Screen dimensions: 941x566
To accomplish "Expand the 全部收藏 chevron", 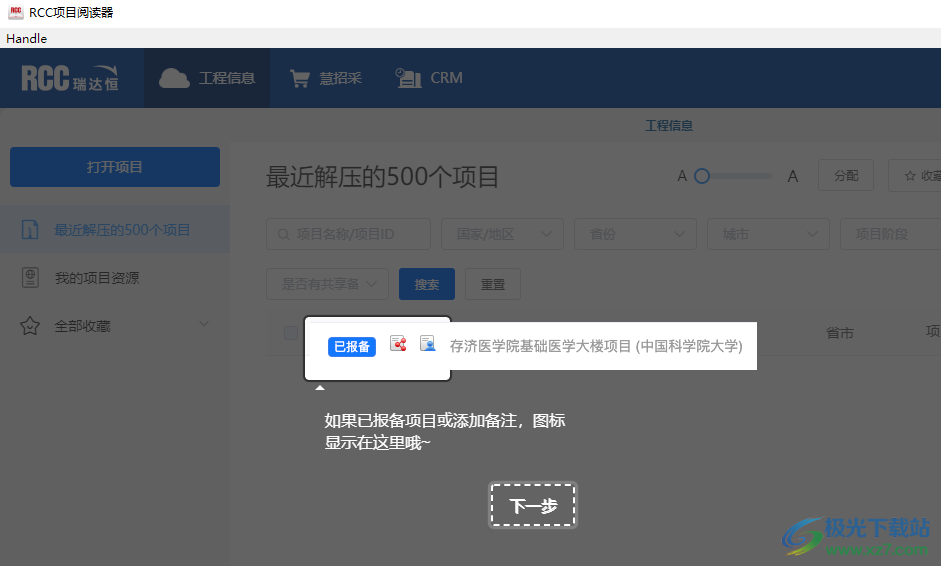I will [204, 324].
